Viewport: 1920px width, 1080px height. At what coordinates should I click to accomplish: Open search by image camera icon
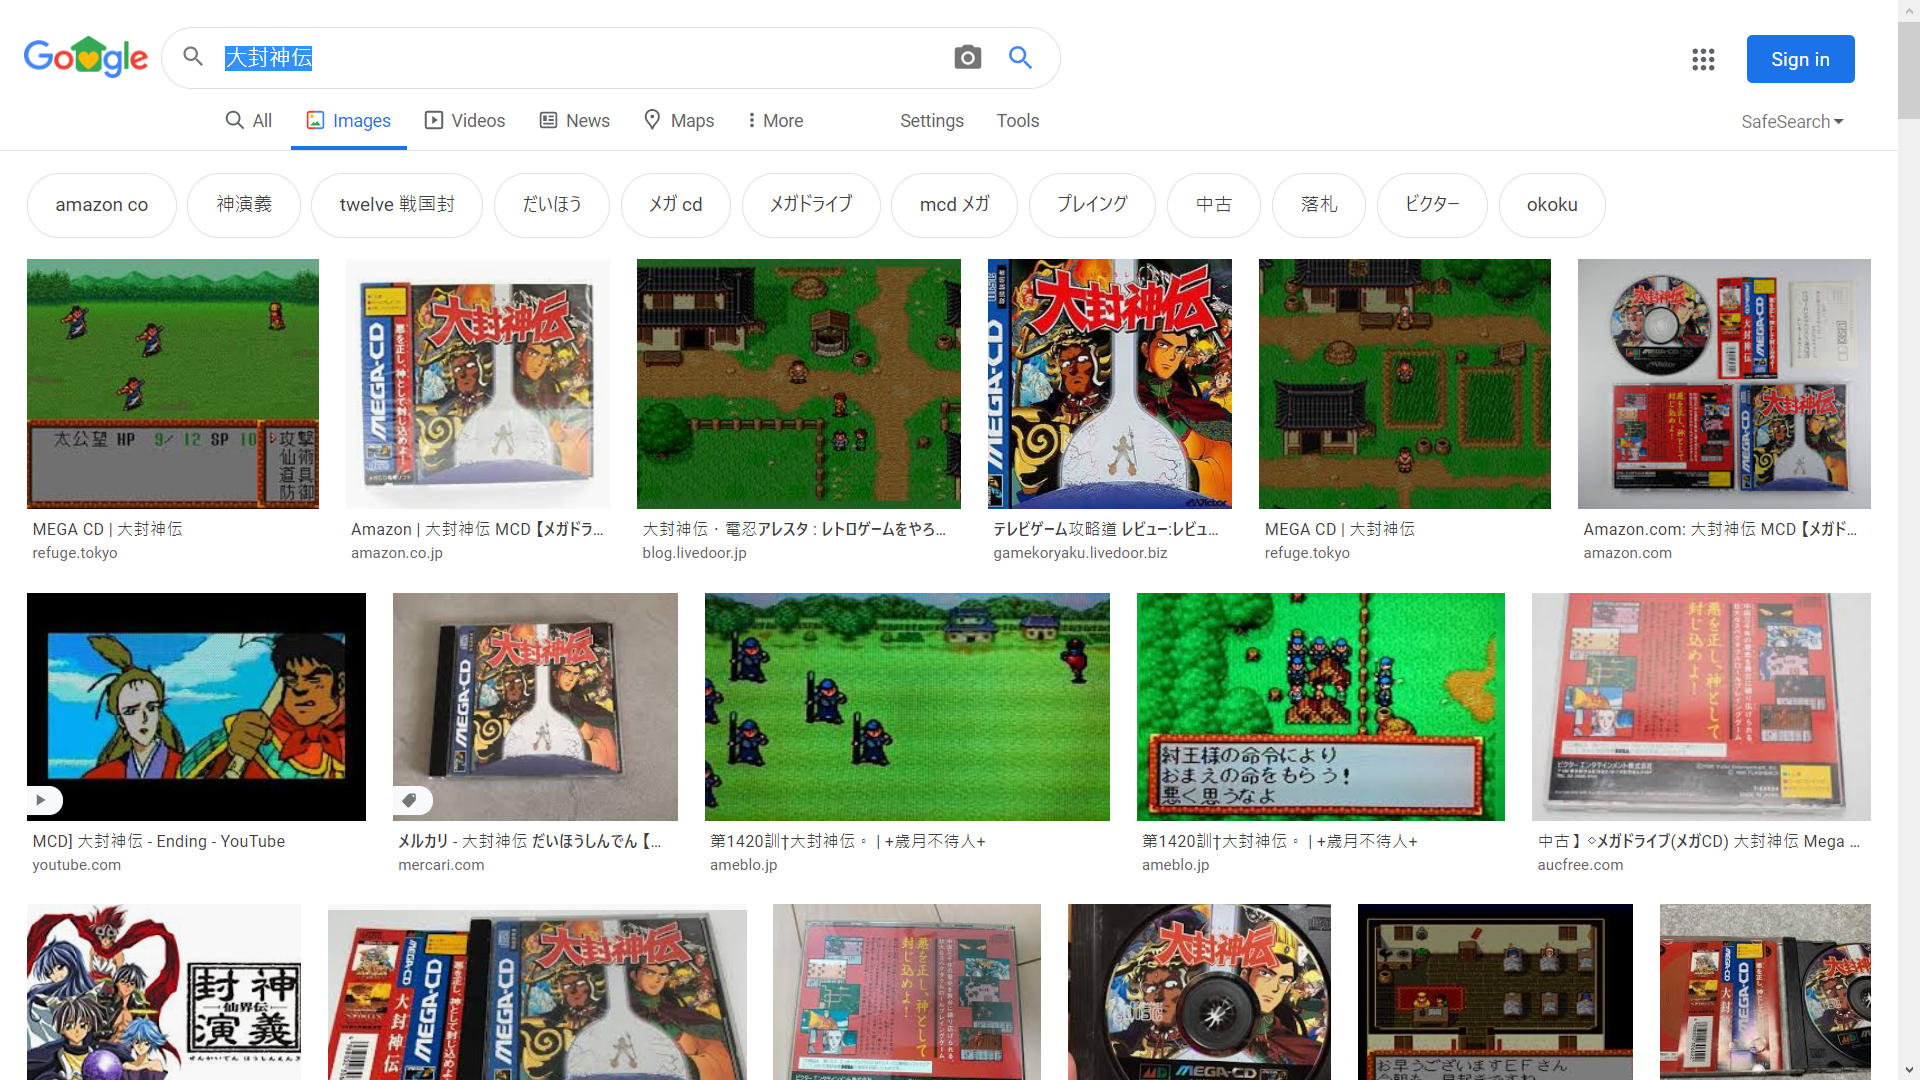click(967, 57)
